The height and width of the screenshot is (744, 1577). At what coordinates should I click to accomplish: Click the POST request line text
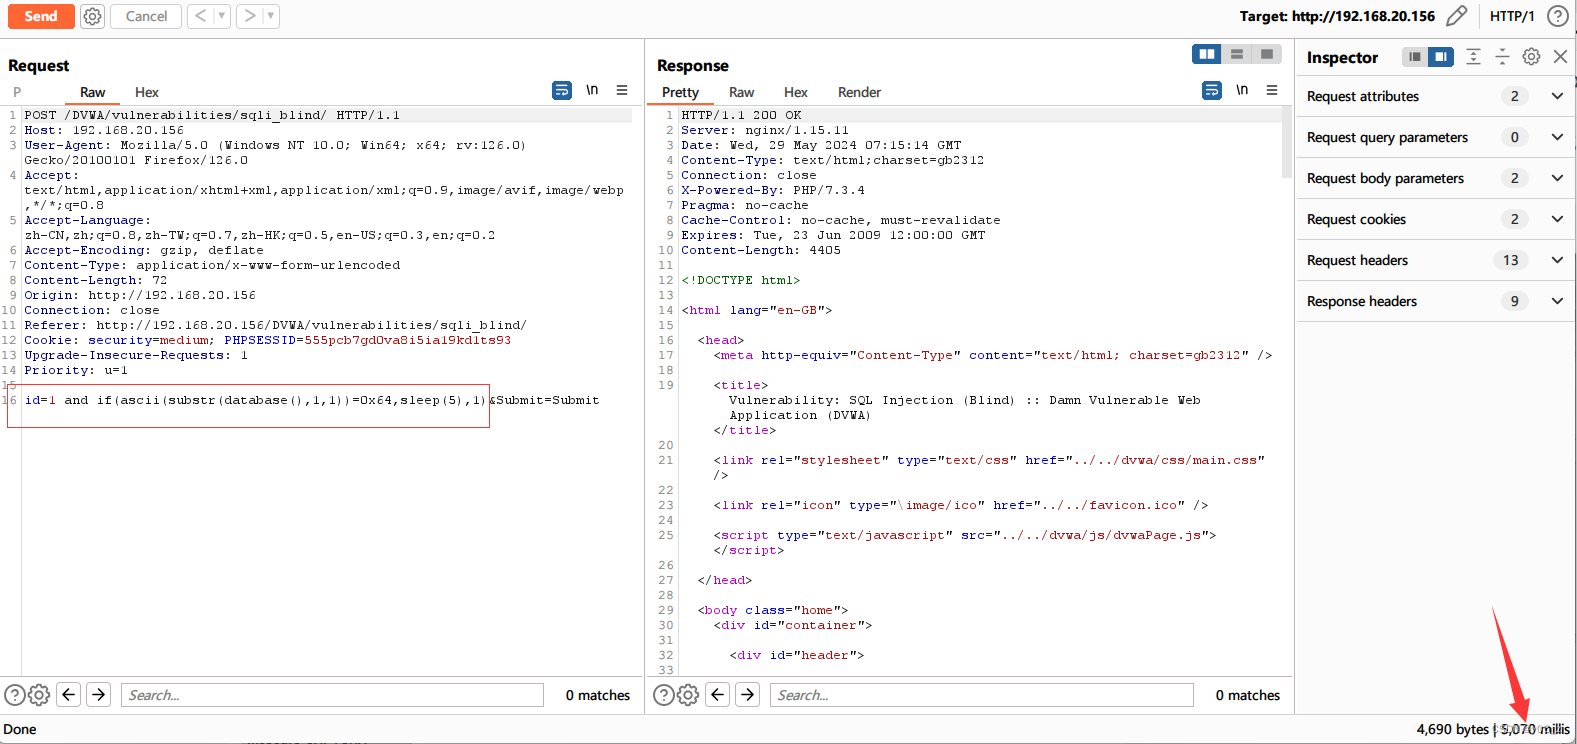(212, 115)
